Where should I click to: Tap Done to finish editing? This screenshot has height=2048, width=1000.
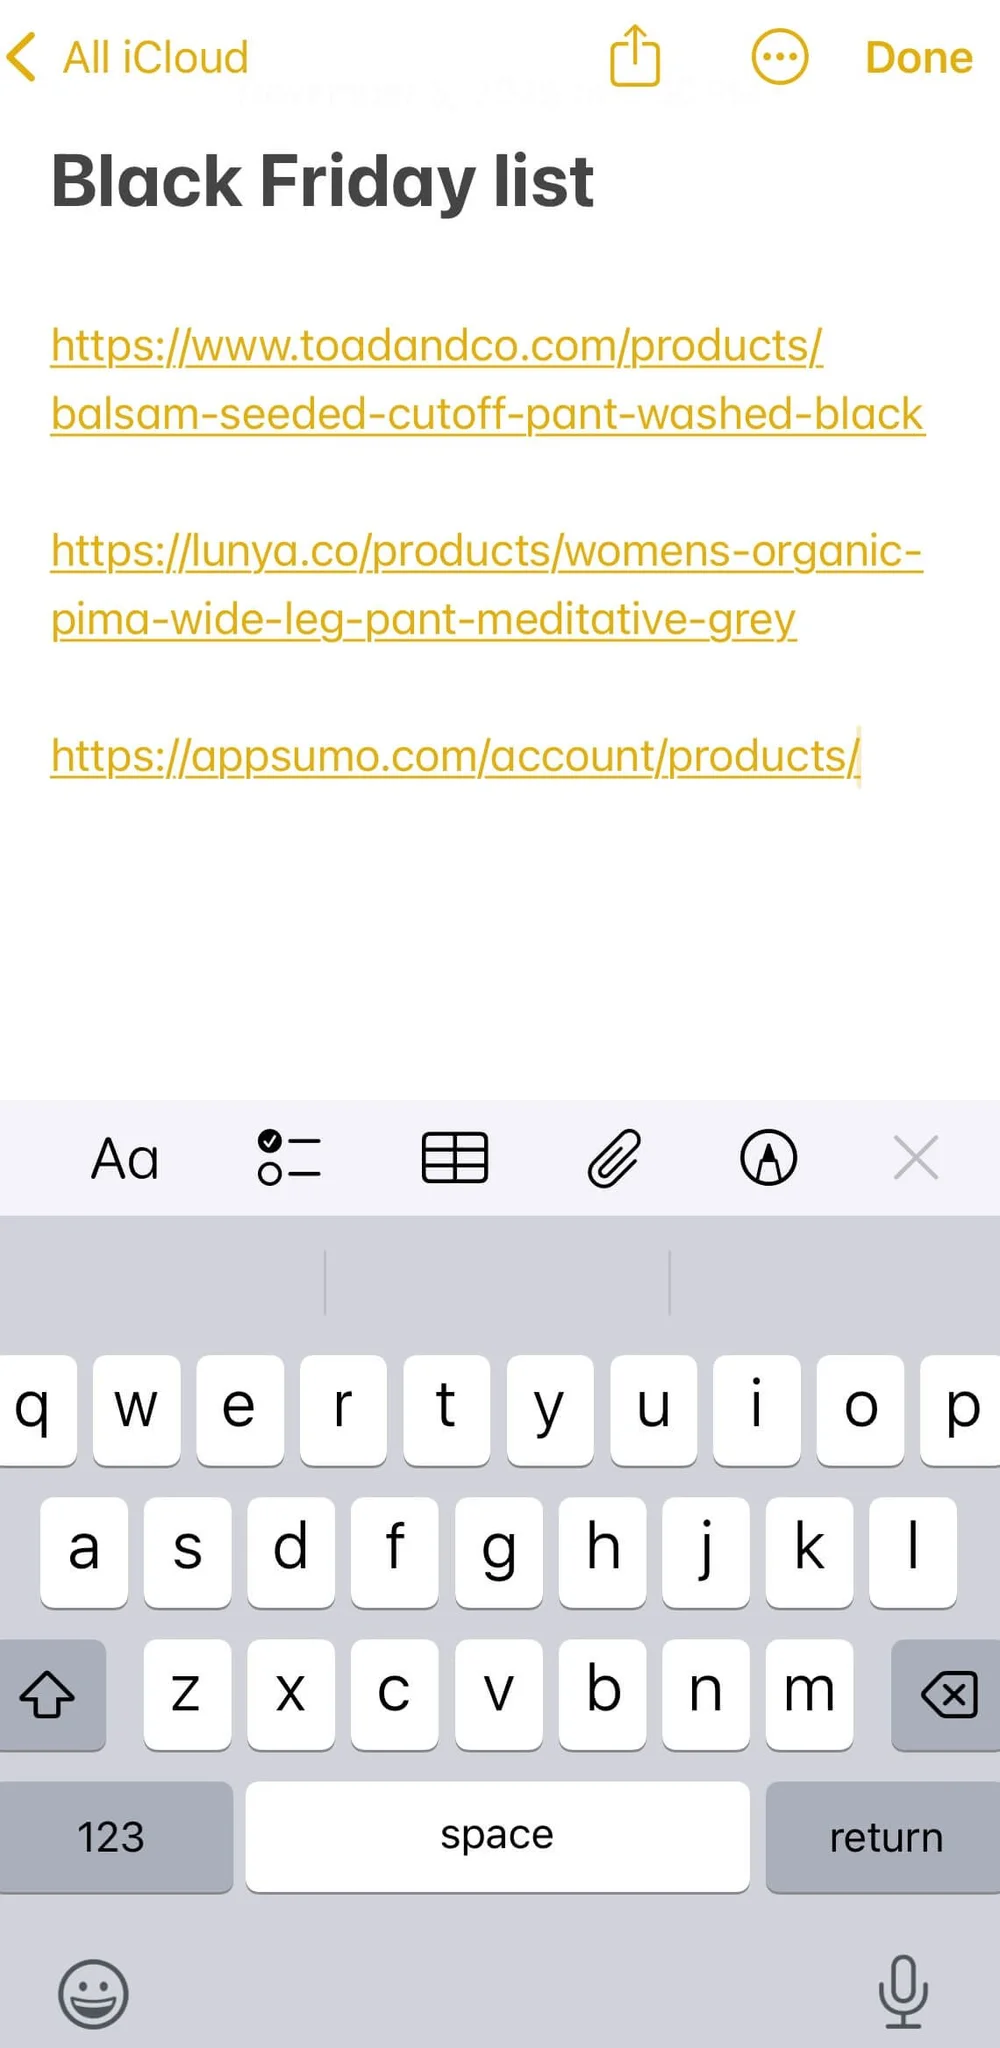click(x=918, y=57)
